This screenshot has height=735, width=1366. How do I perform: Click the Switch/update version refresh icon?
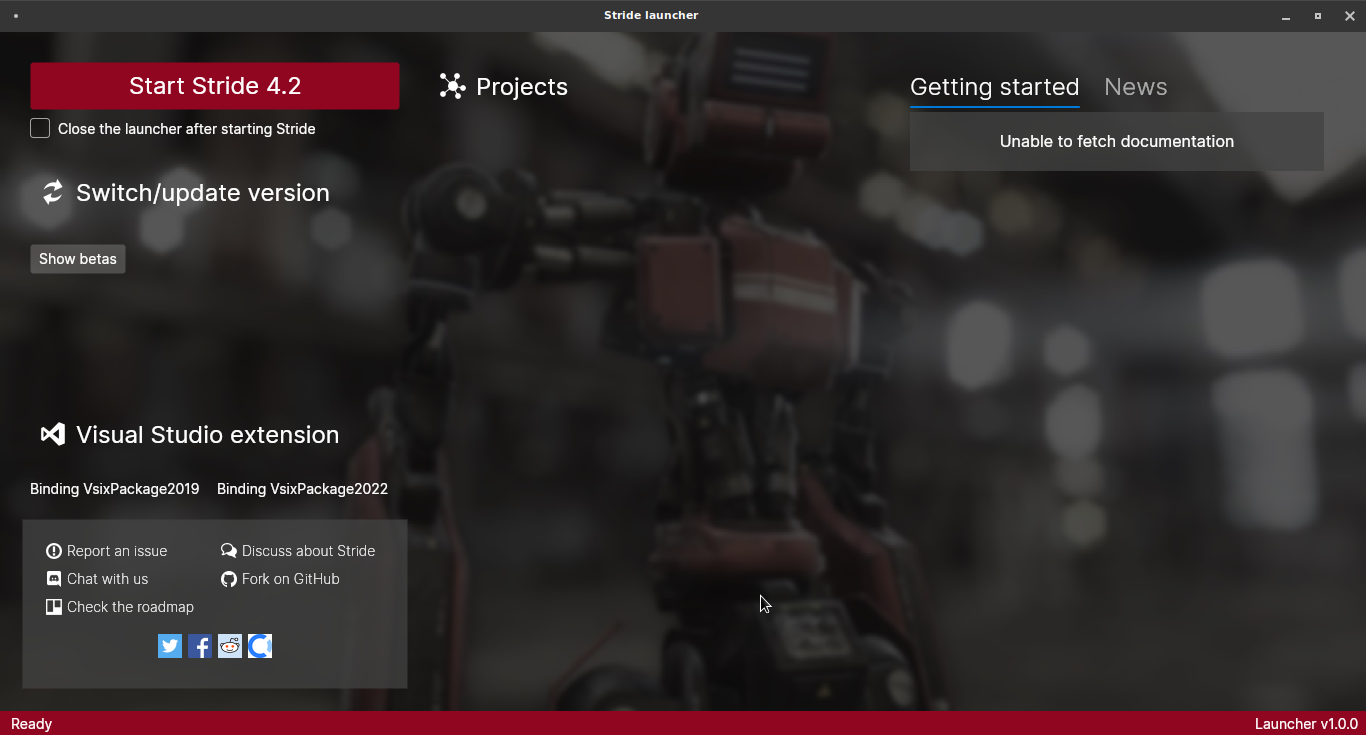(52, 192)
